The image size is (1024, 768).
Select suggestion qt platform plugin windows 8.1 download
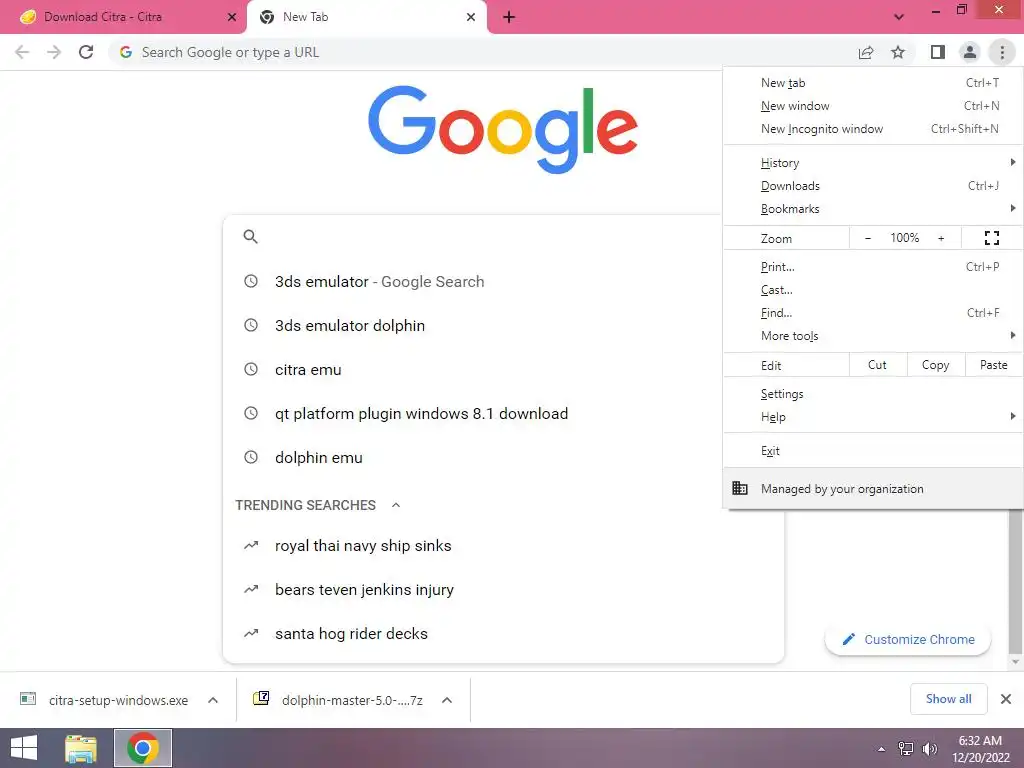click(x=503, y=413)
